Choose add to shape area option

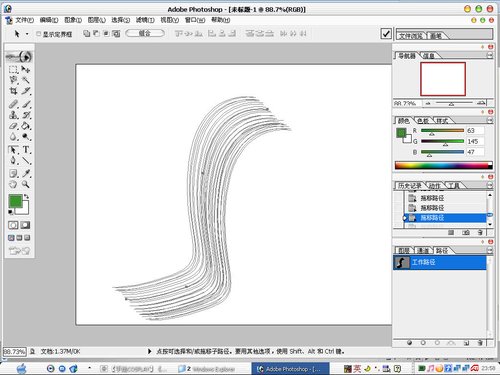(87, 33)
